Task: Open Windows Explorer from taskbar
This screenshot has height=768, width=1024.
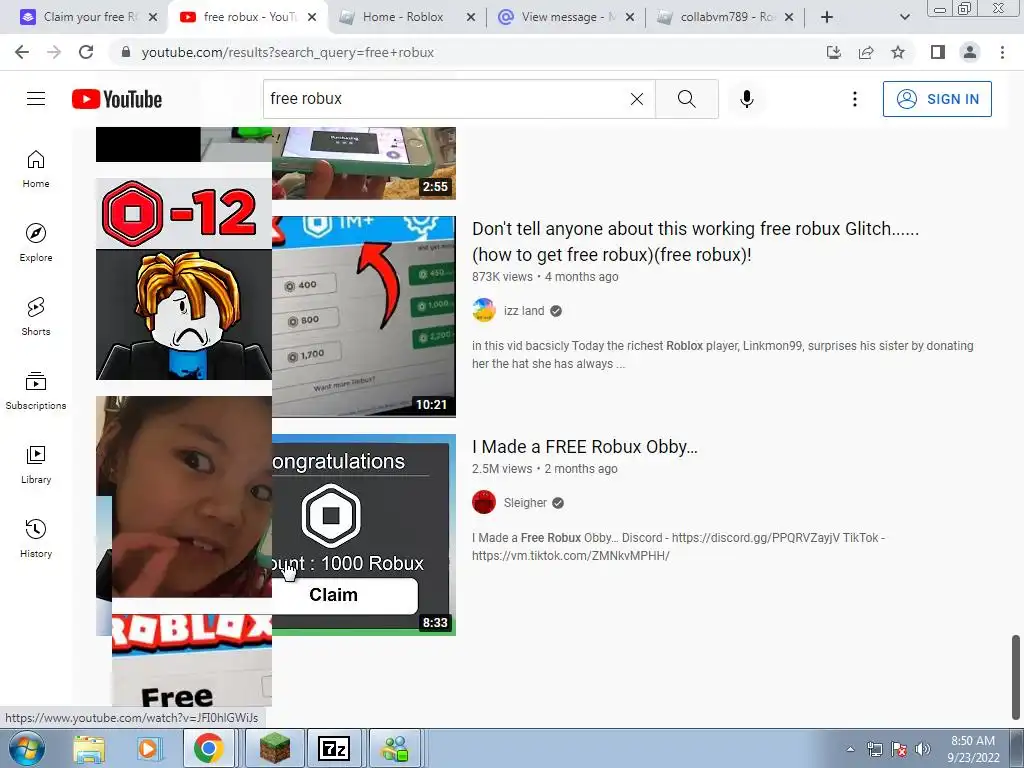Action: 89,748
